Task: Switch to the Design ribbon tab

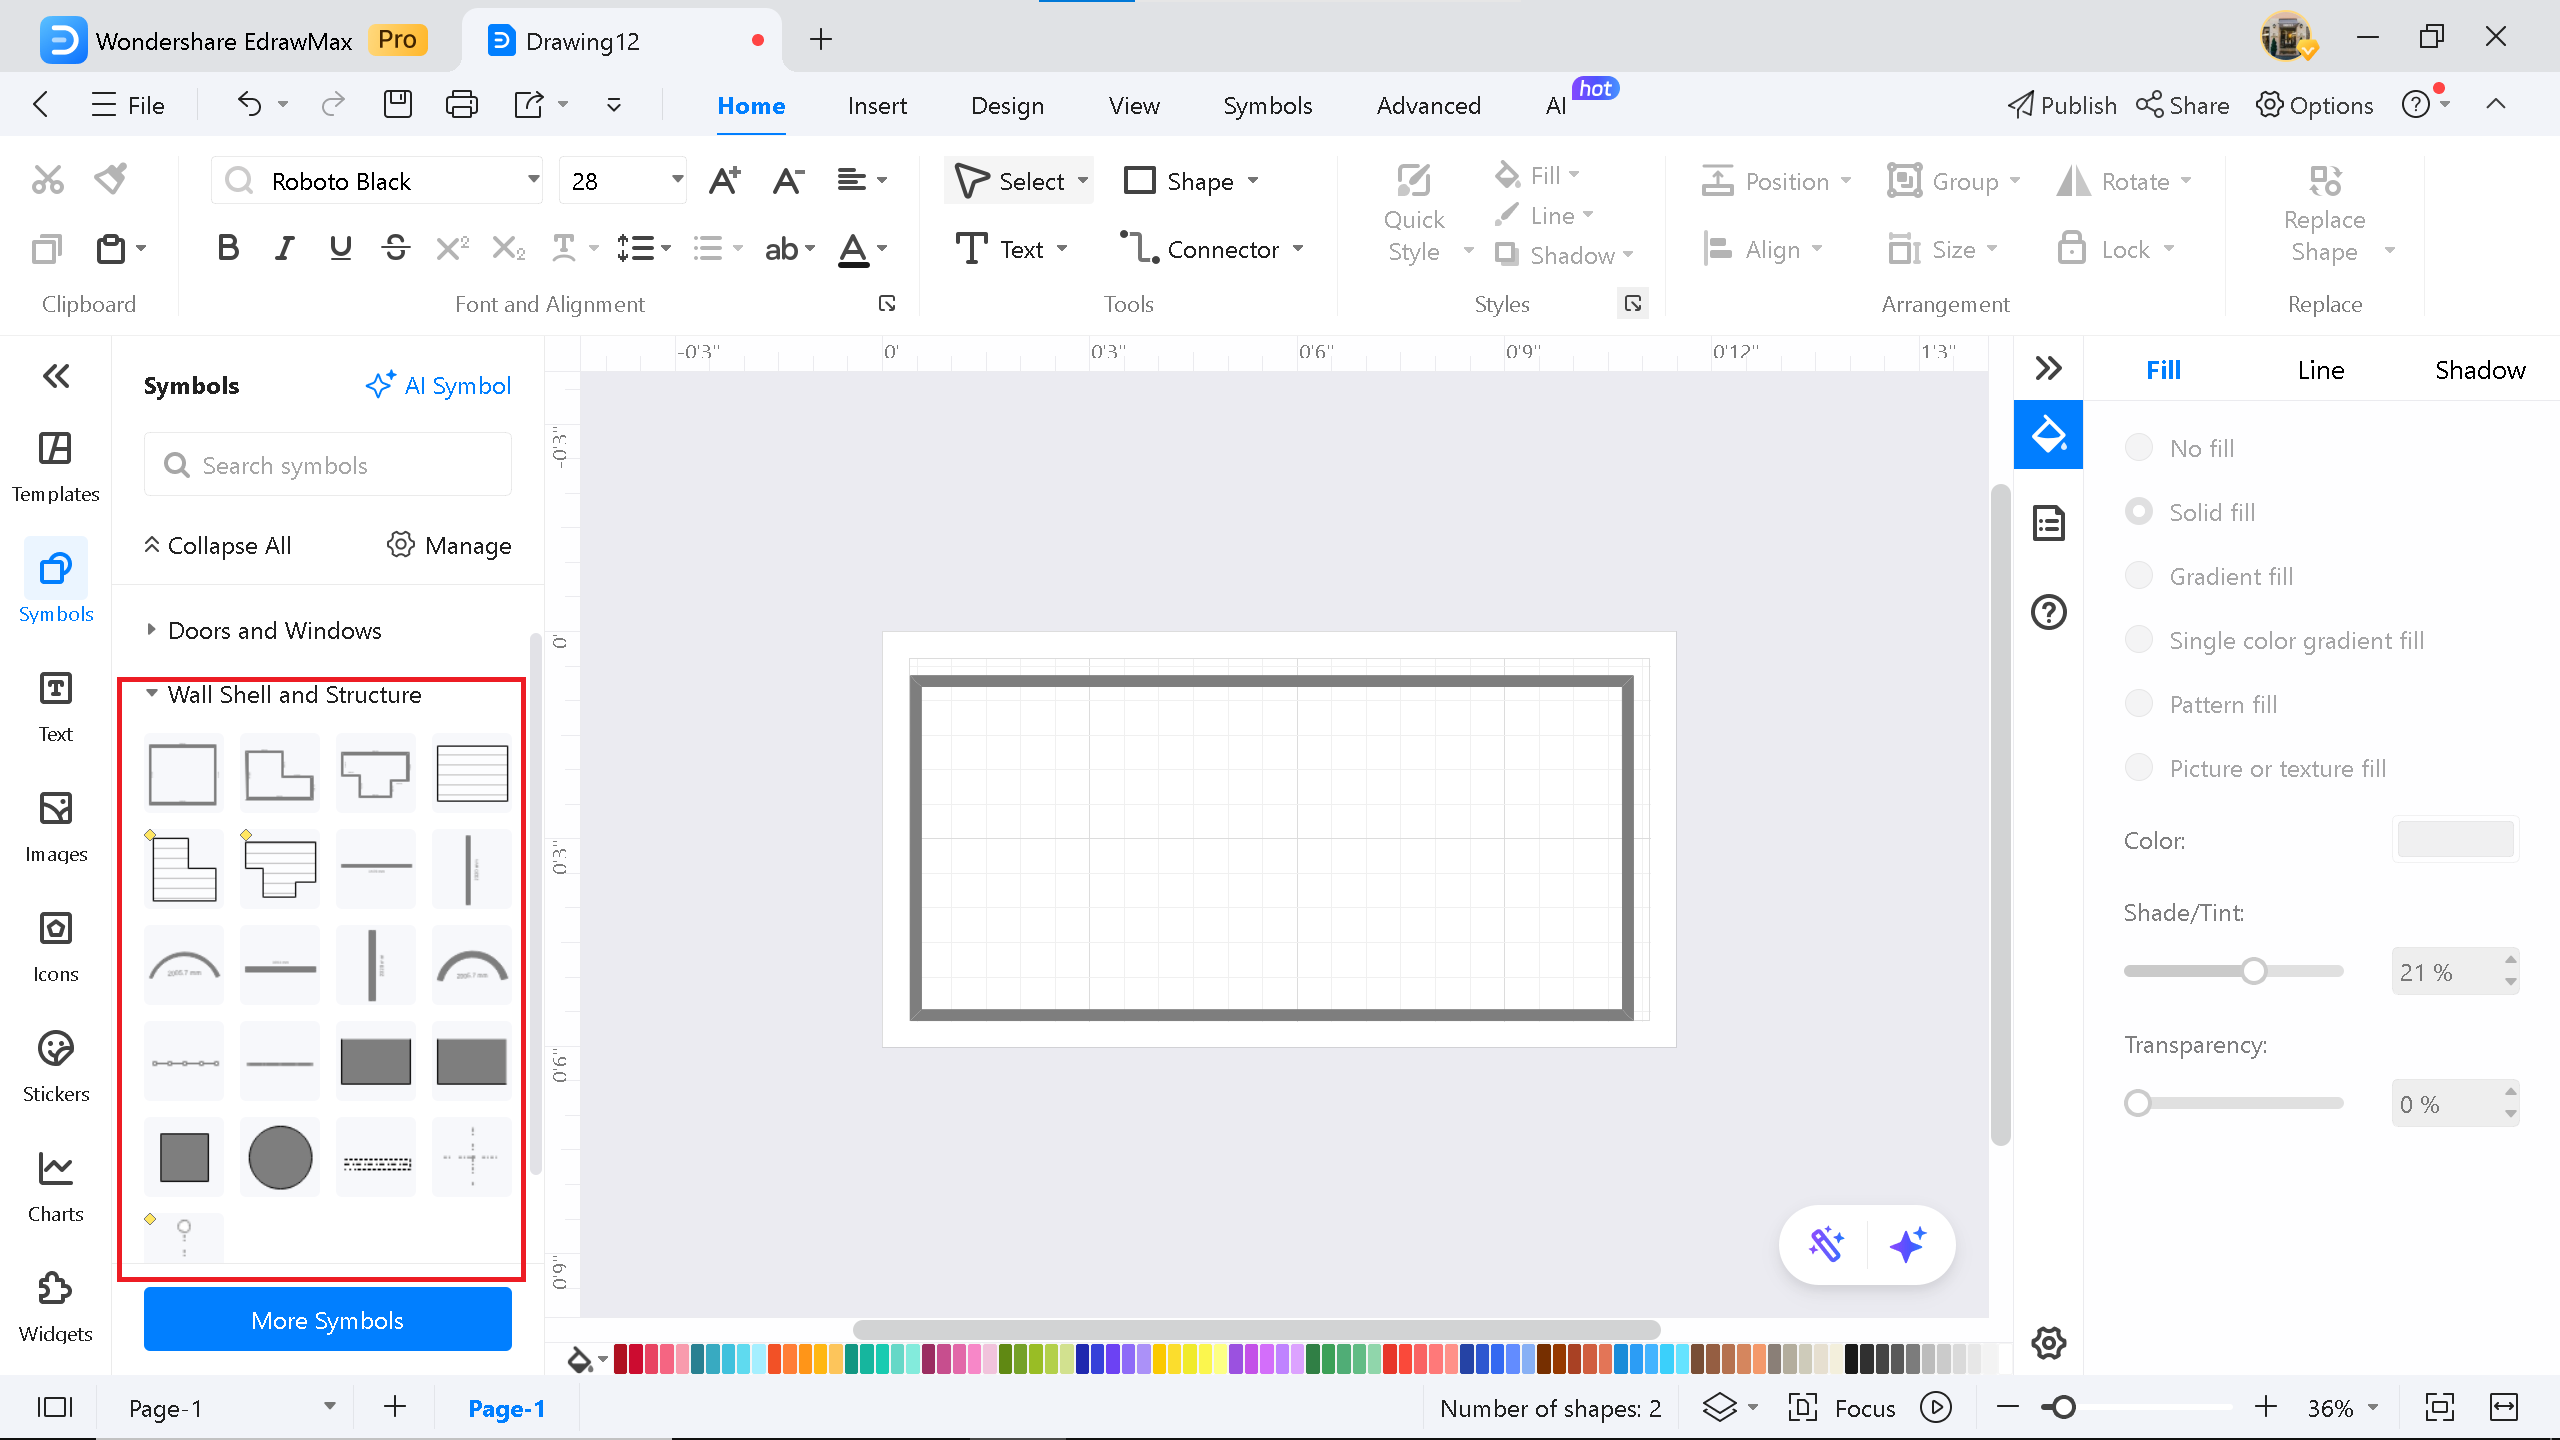Action: coord(1007,105)
